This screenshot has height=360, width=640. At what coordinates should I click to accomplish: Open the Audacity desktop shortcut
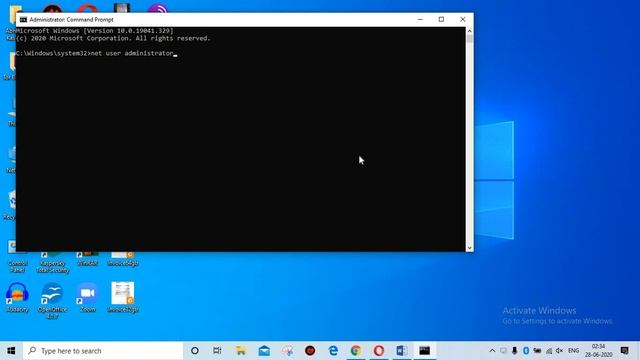tap(17, 297)
